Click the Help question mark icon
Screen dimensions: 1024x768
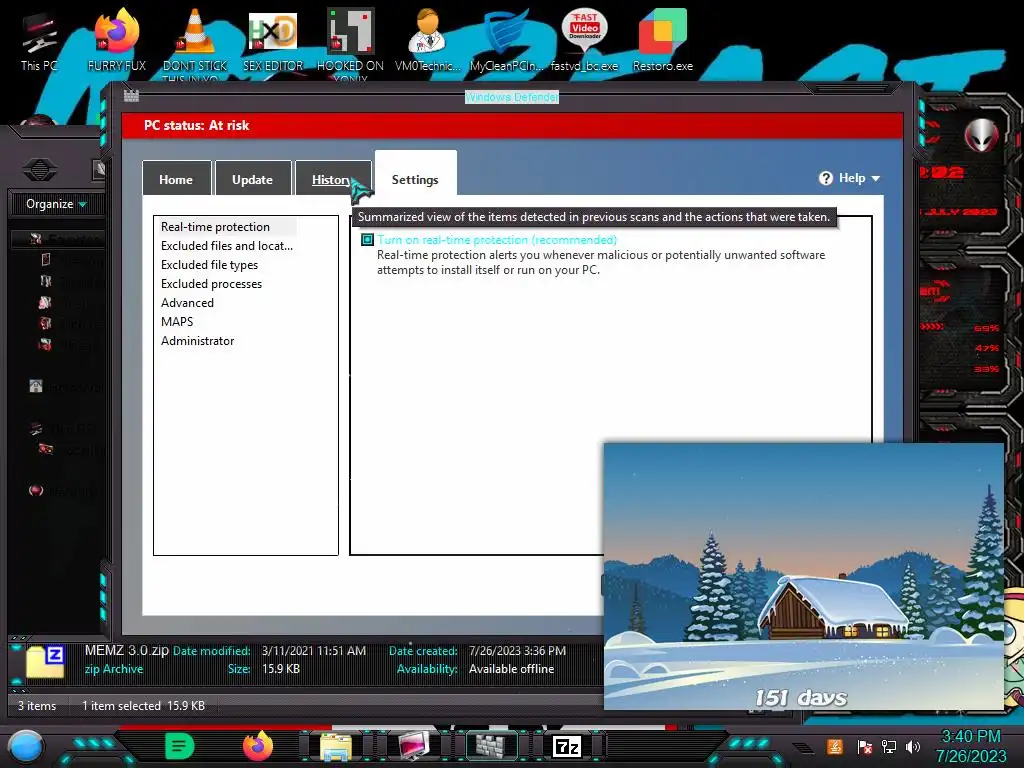click(x=825, y=178)
